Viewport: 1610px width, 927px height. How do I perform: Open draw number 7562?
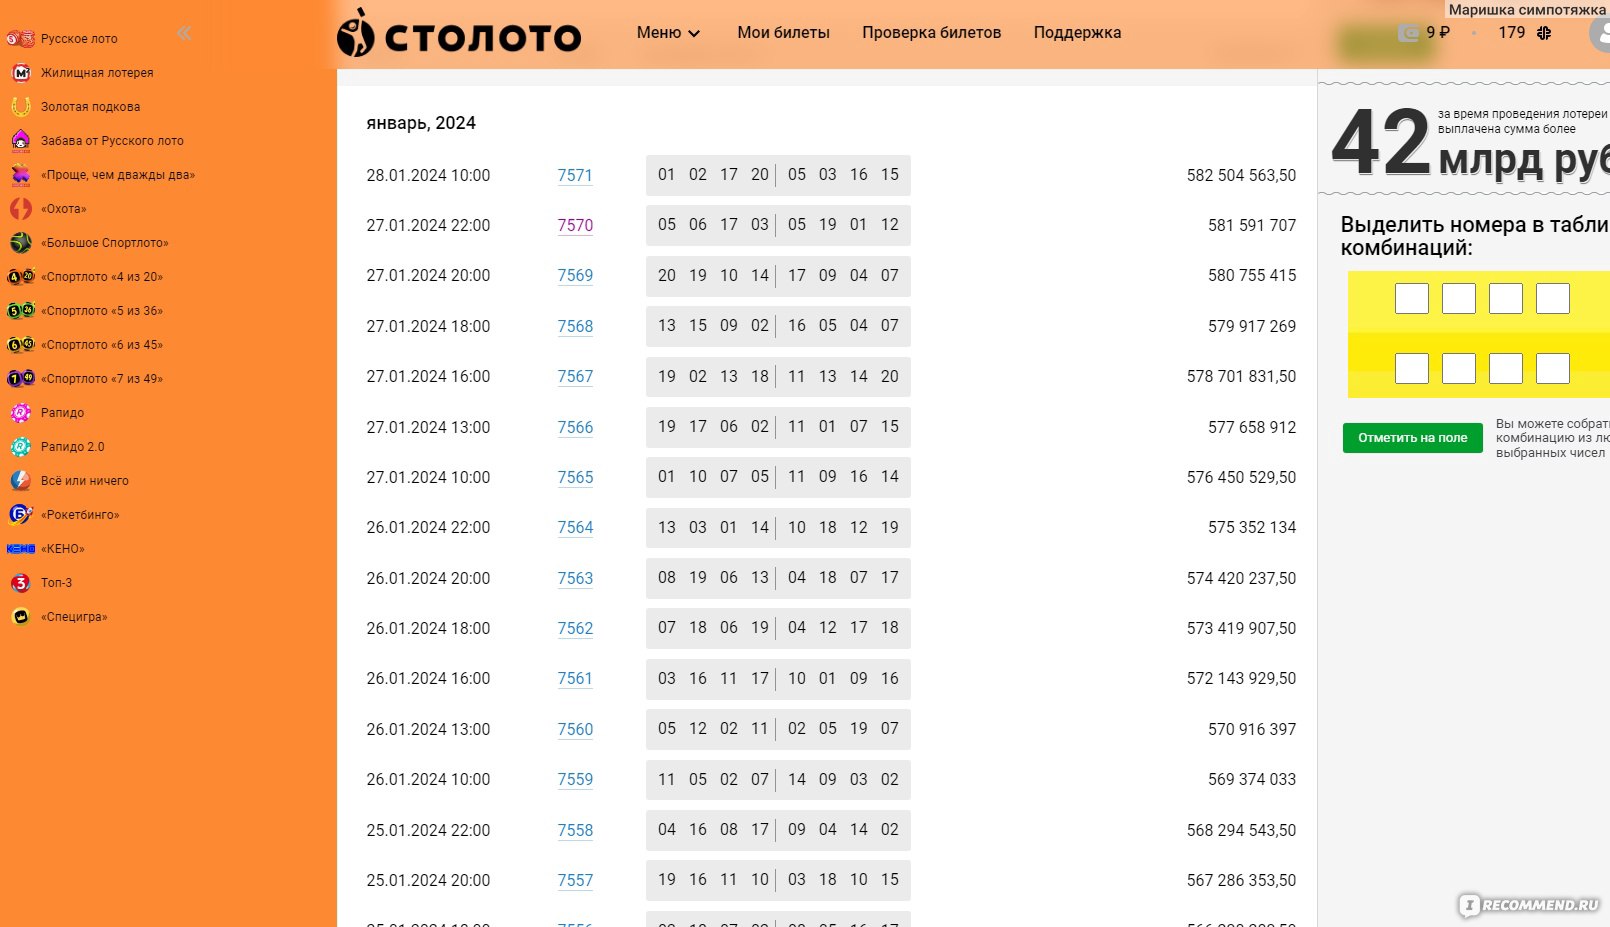coord(575,629)
